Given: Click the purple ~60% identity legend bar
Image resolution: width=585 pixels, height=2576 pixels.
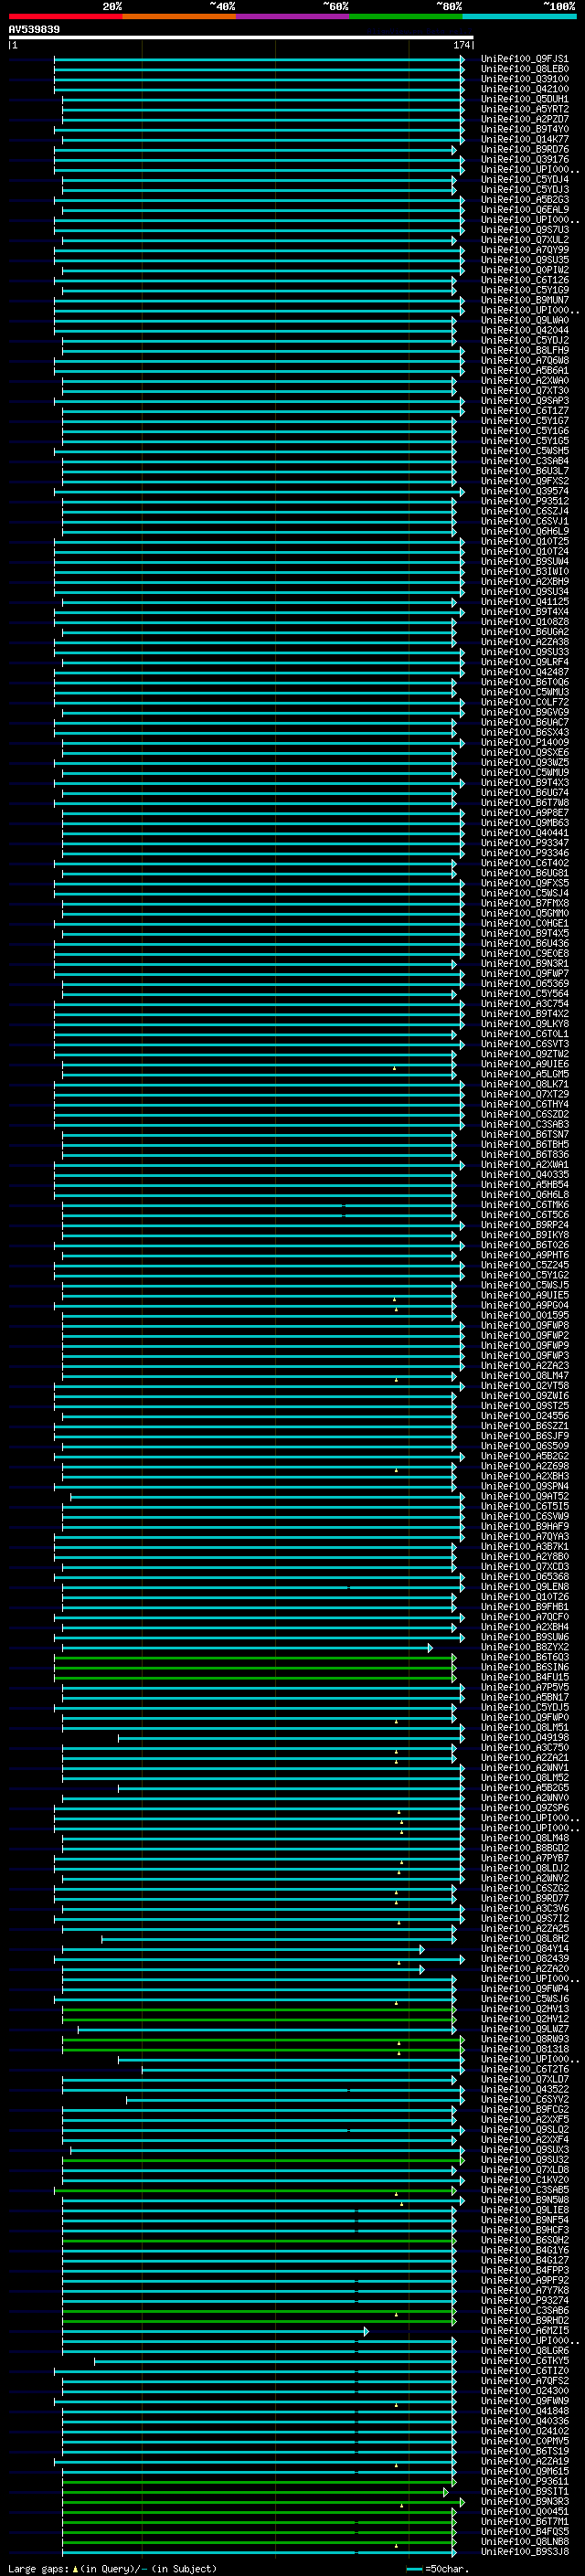Looking at the screenshot, I should click(x=292, y=16).
